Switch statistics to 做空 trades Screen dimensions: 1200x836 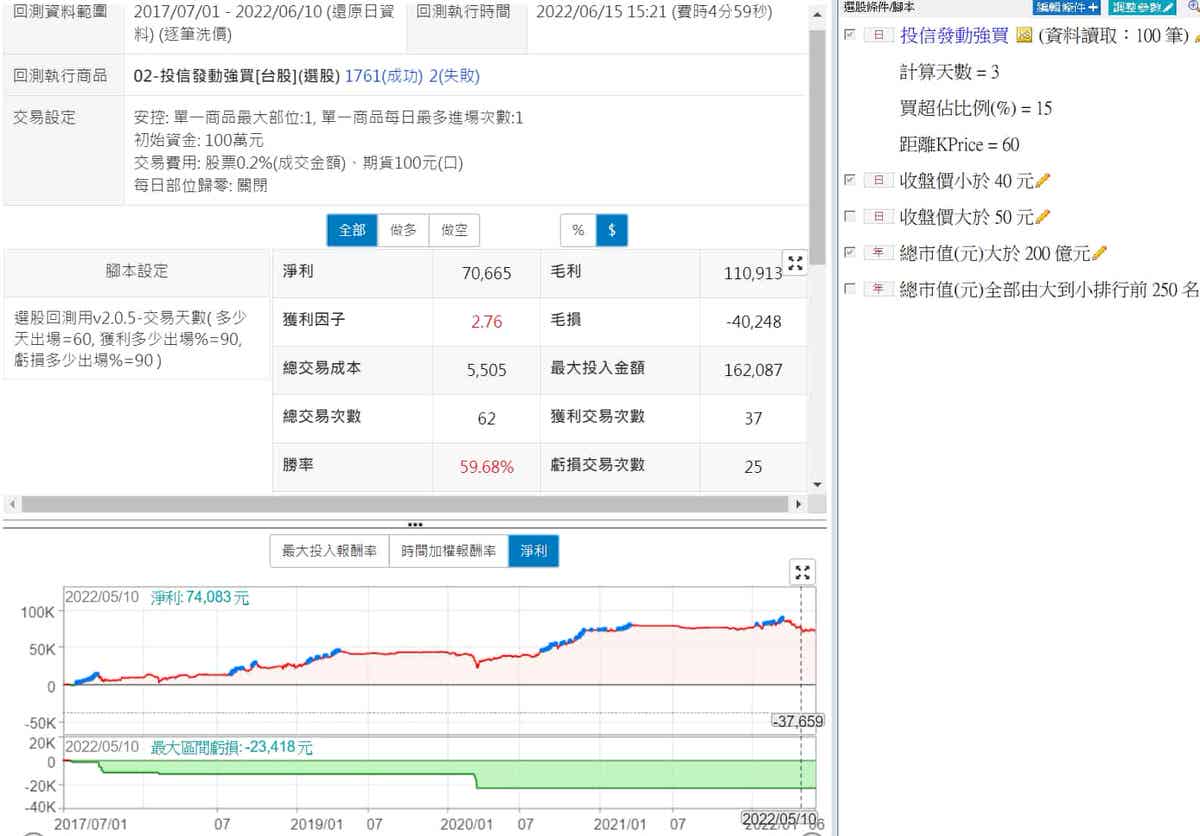click(454, 230)
